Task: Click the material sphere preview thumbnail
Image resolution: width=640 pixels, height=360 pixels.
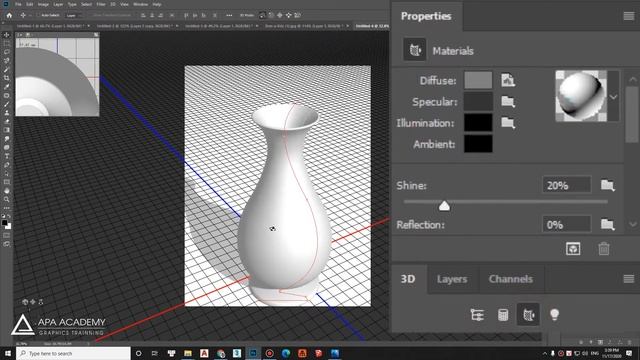Action: click(x=581, y=96)
